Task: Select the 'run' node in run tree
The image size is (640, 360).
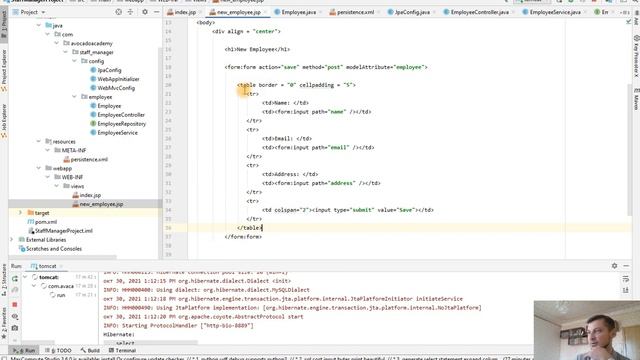Action: click(61, 295)
